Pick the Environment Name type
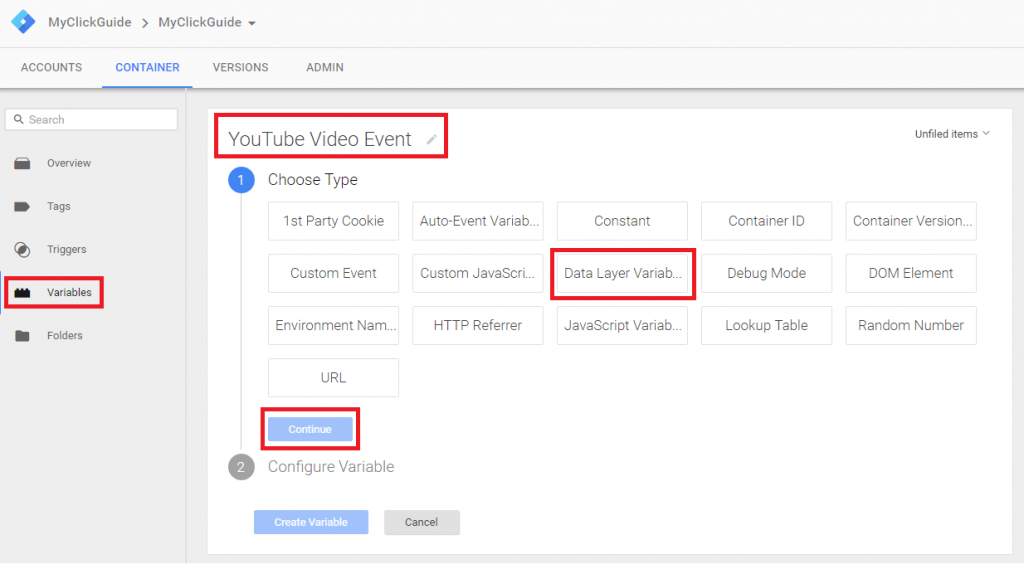This screenshot has width=1024, height=564. pyautogui.click(x=333, y=325)
